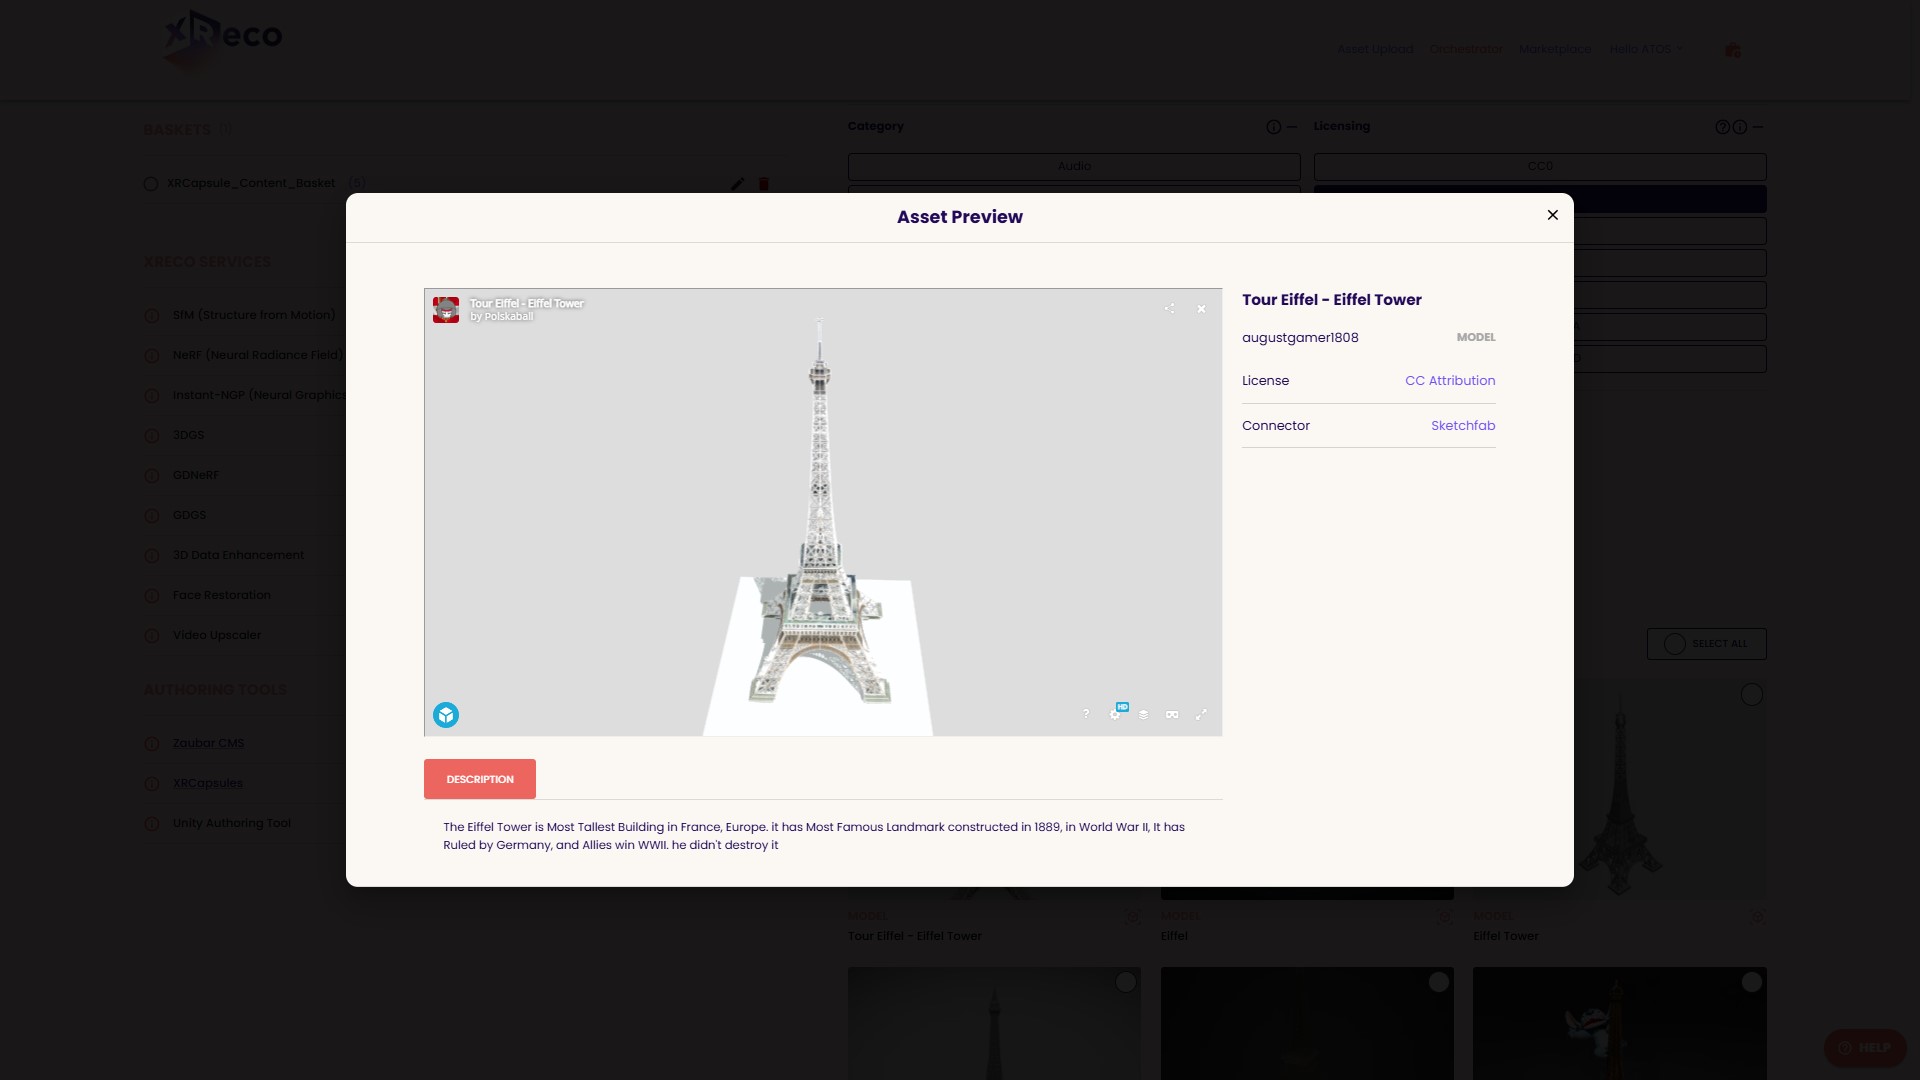The image size is (1920, 1080).
Task: Dismiss the viewer header with X icon
Action: coord(1201,309)
